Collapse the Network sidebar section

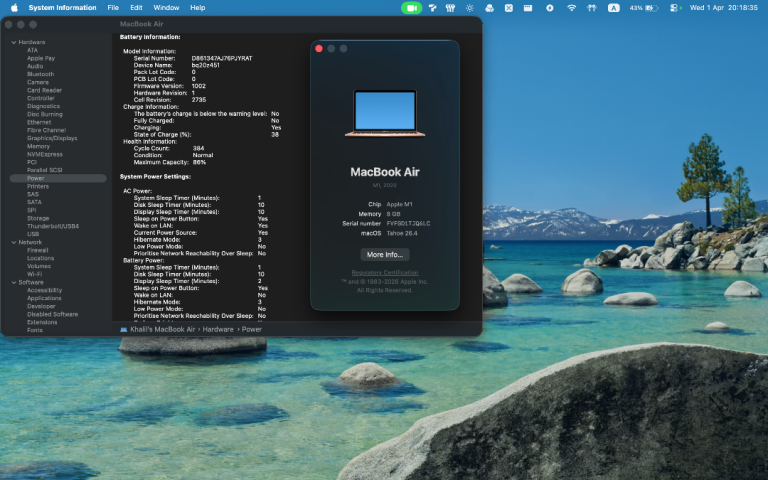point(13,242)
